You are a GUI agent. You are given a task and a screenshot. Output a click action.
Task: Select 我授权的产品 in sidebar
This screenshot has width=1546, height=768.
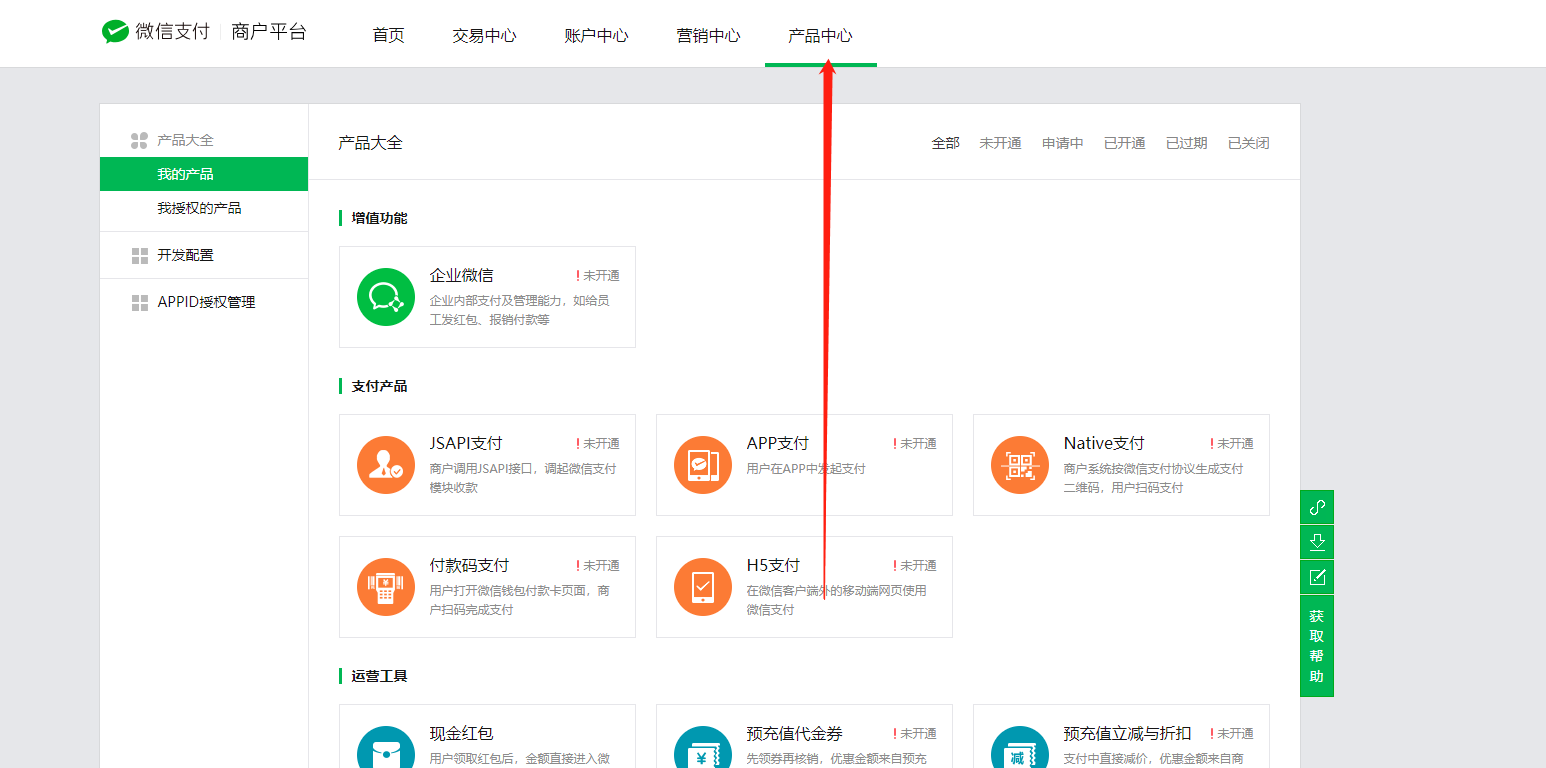coord(199,208)
